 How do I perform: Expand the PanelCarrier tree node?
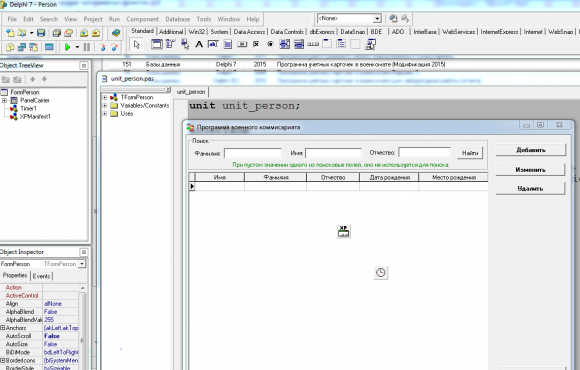point(4,100)
